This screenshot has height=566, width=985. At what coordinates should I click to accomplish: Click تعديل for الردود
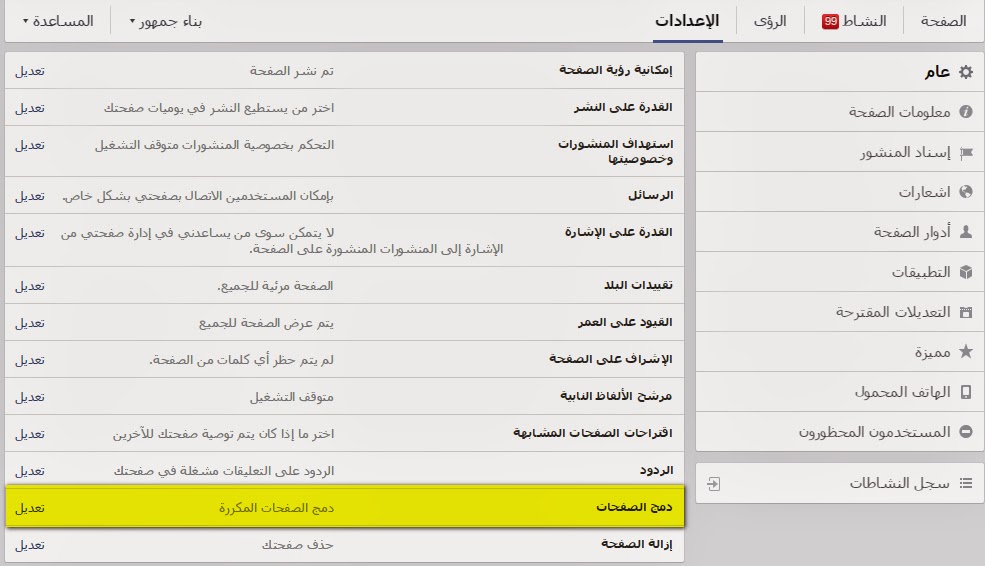click(x=30, y=471)
